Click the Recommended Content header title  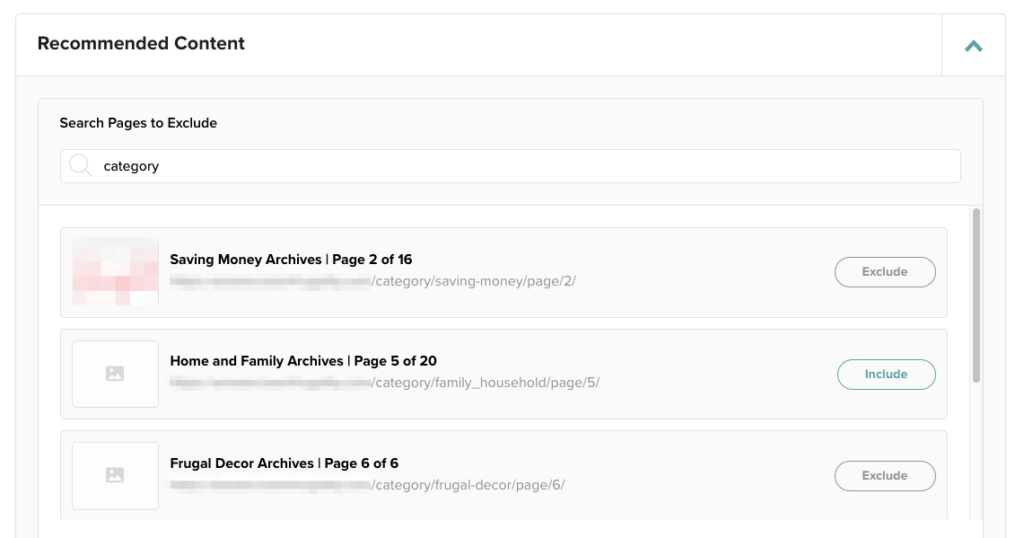coord(141,44)
